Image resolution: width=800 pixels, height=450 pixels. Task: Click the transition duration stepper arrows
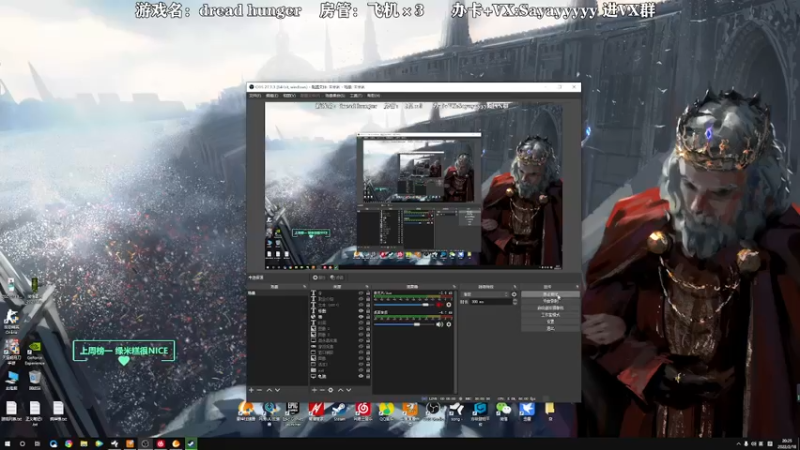(x=515, y=302)
